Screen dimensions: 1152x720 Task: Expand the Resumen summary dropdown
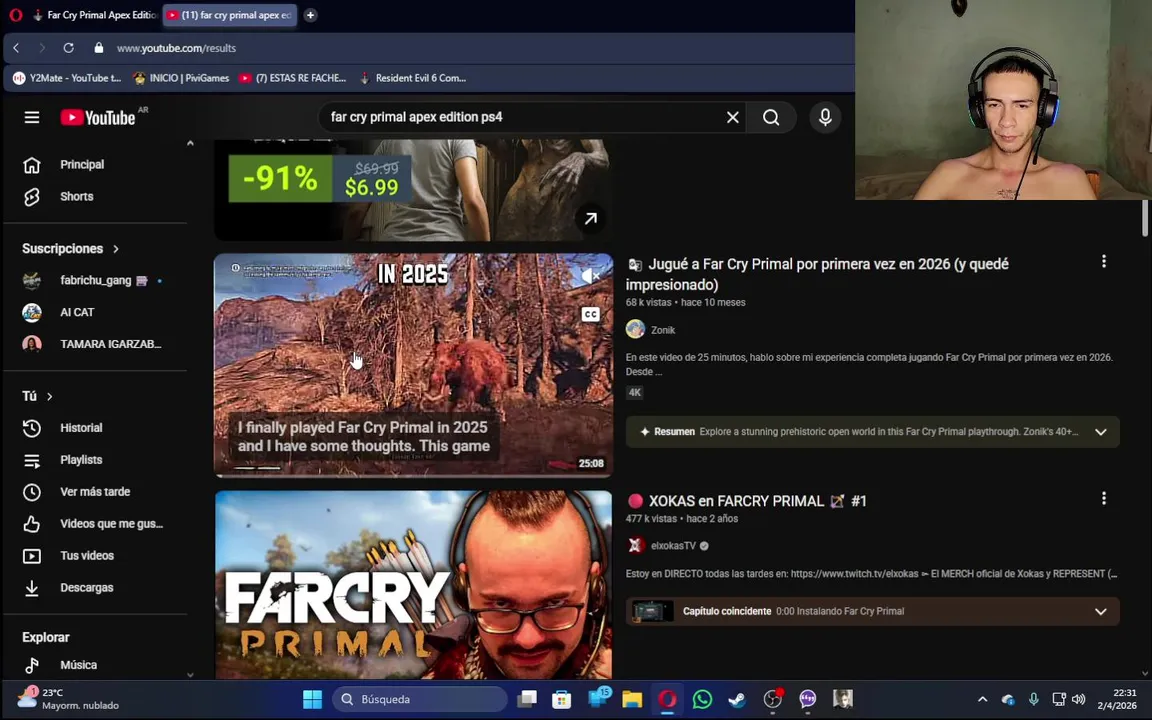coord(1101,432)
